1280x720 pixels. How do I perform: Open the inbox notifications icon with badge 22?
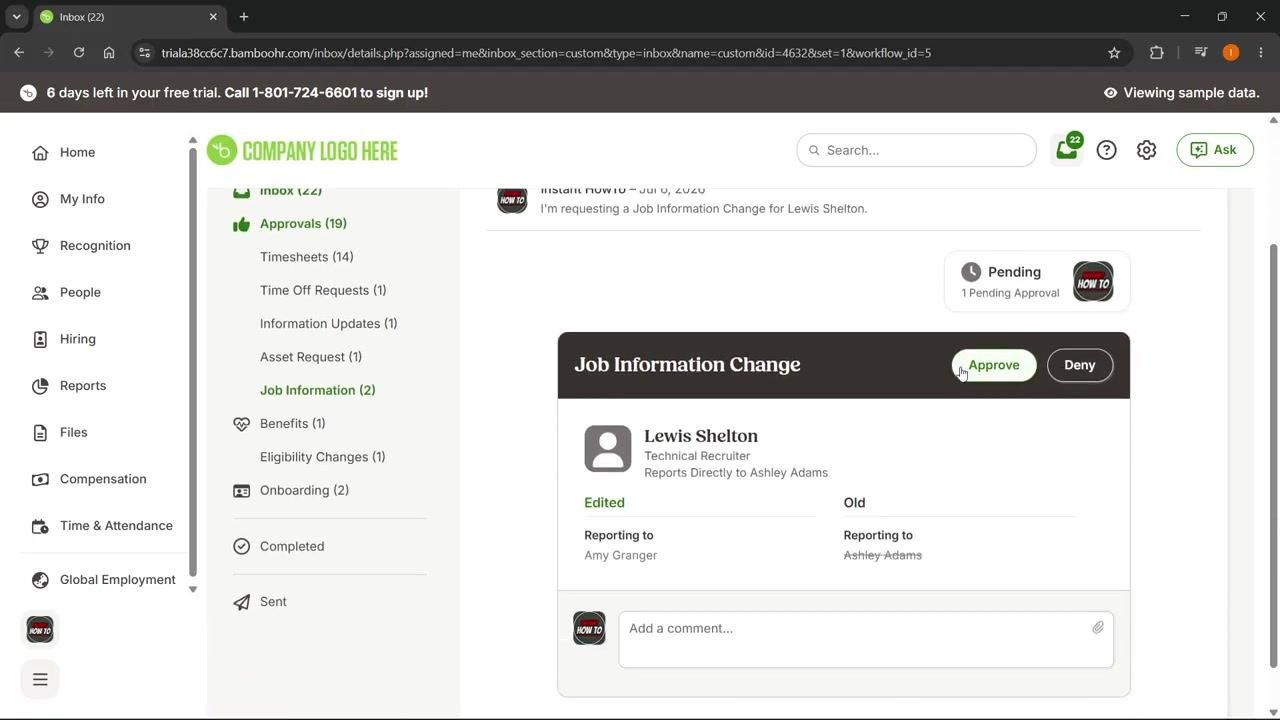(1067, 150)
